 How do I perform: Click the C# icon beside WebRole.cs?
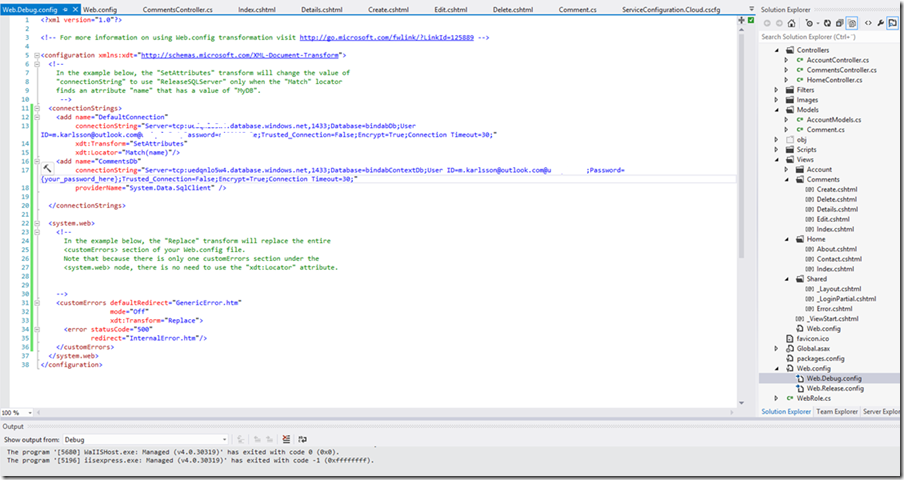pos(790,398)
